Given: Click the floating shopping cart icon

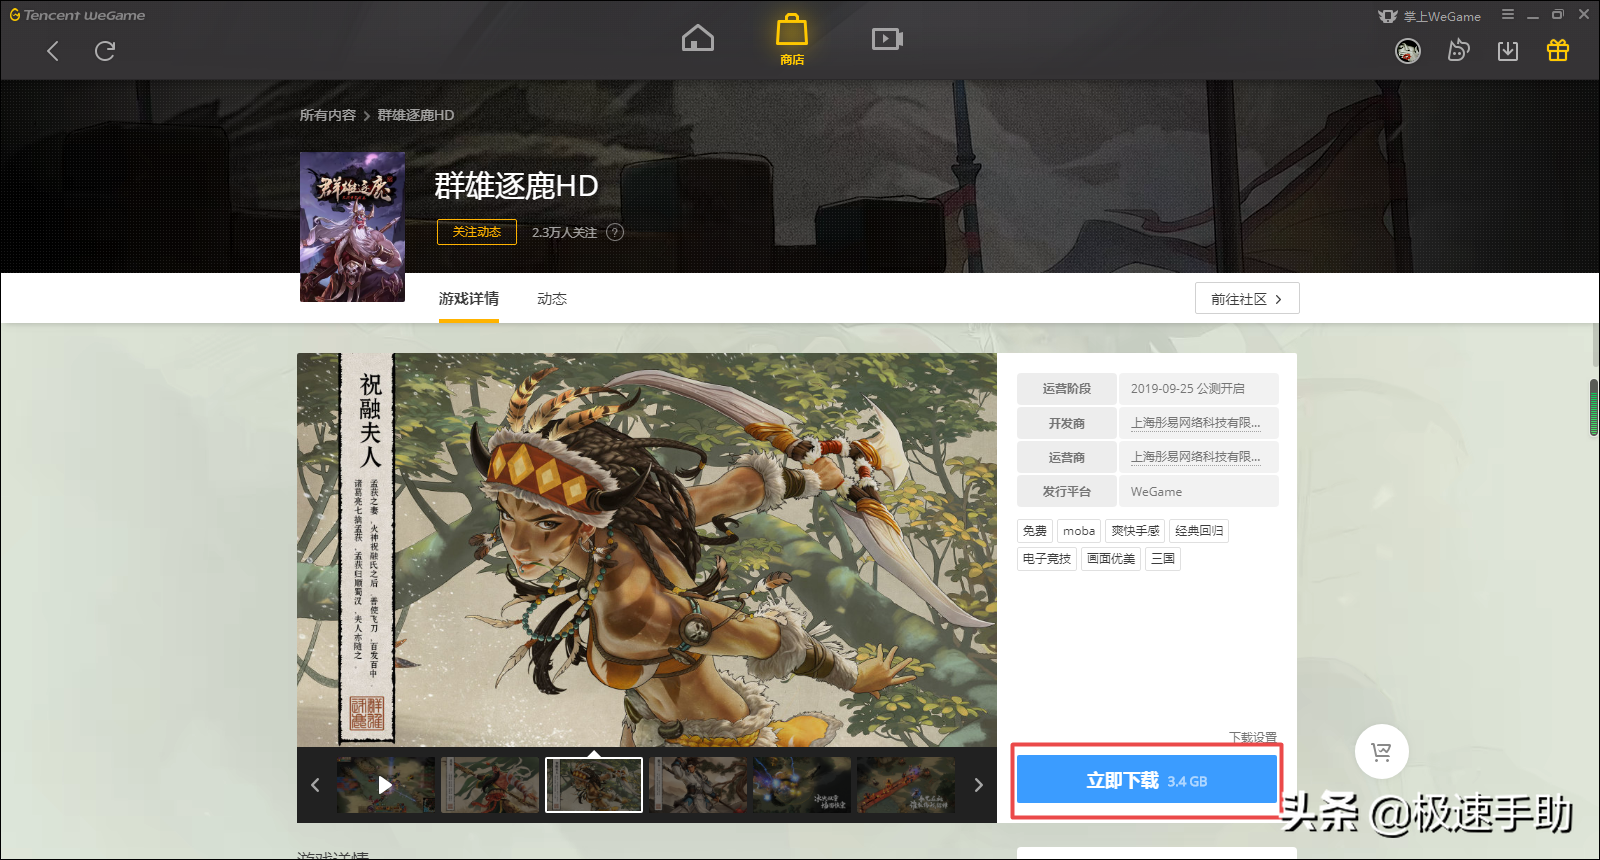Looking at the screenshot, I should (1381, 751).
